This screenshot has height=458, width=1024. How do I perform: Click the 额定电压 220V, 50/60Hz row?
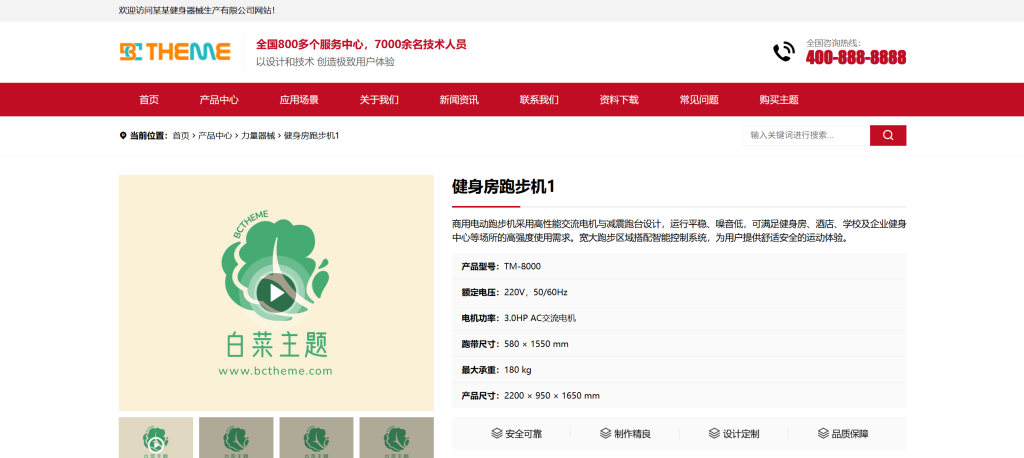[x=679, y=292]
